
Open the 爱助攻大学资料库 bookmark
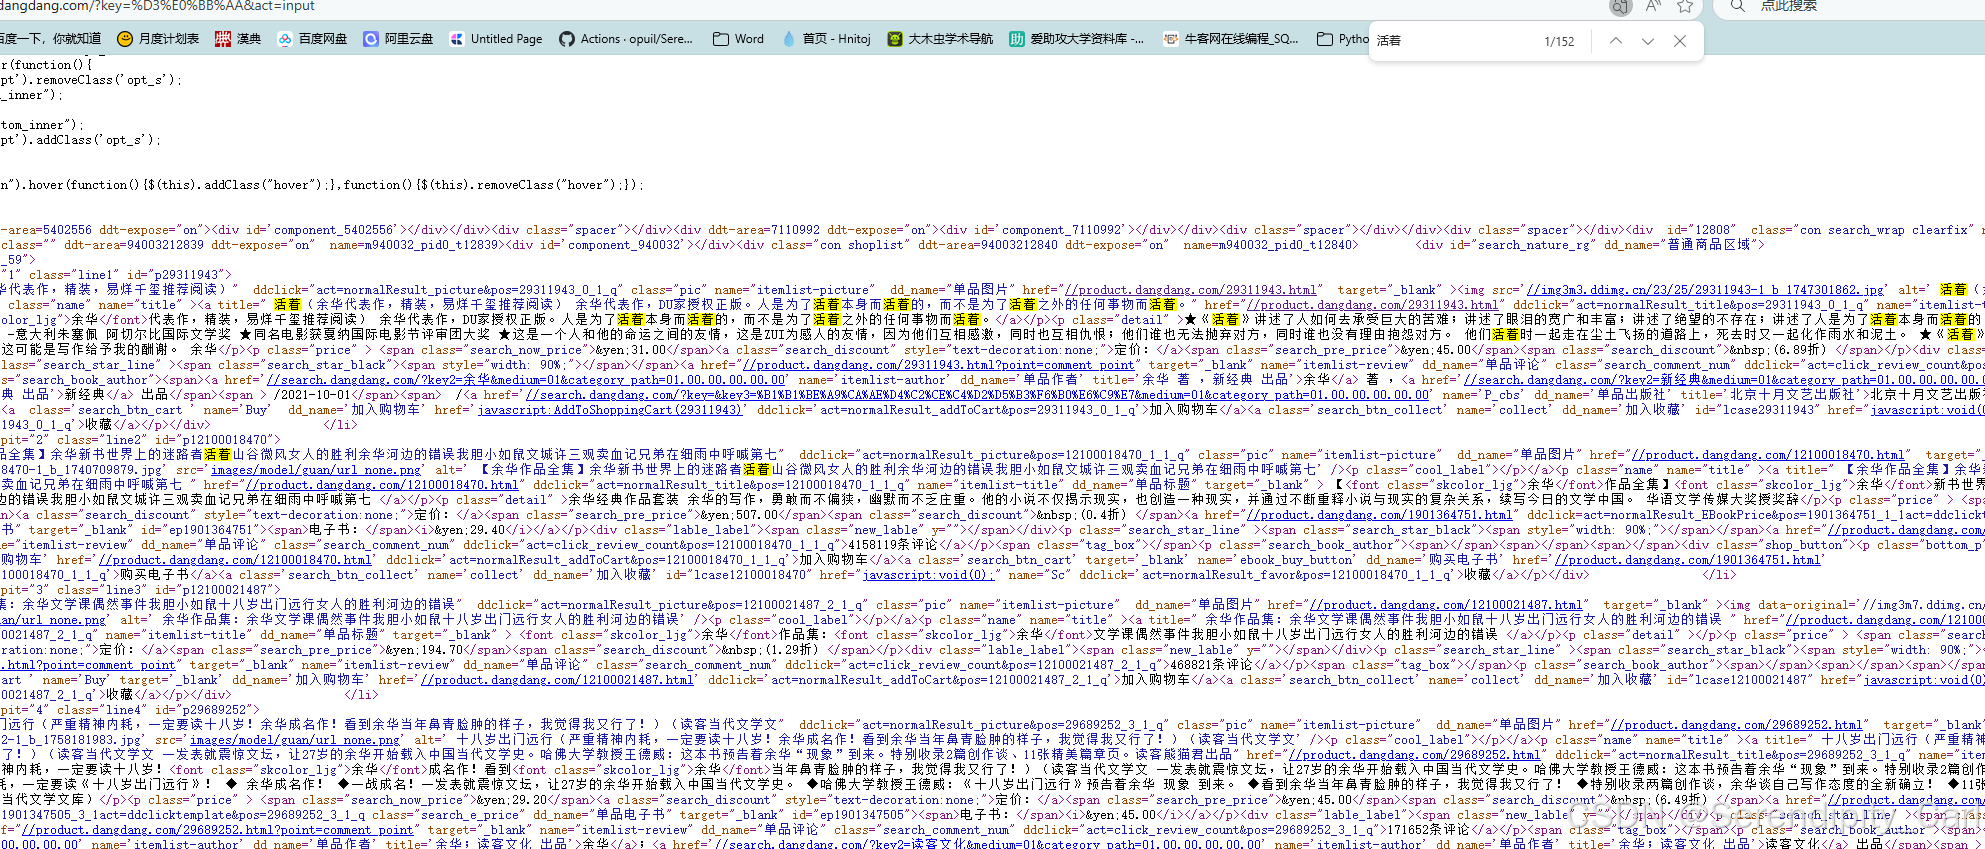(x=1076, y=39)
